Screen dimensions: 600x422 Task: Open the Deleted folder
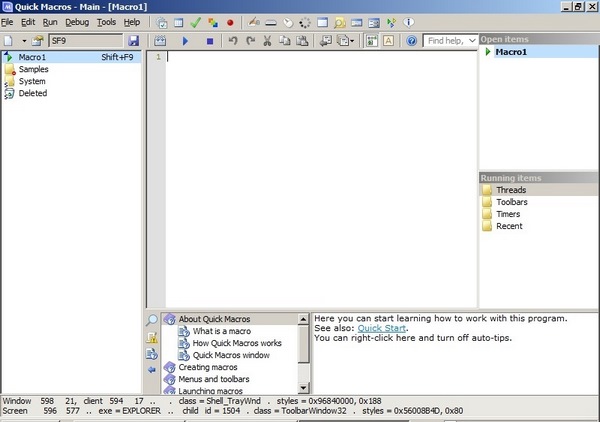[x=33, y=93]
